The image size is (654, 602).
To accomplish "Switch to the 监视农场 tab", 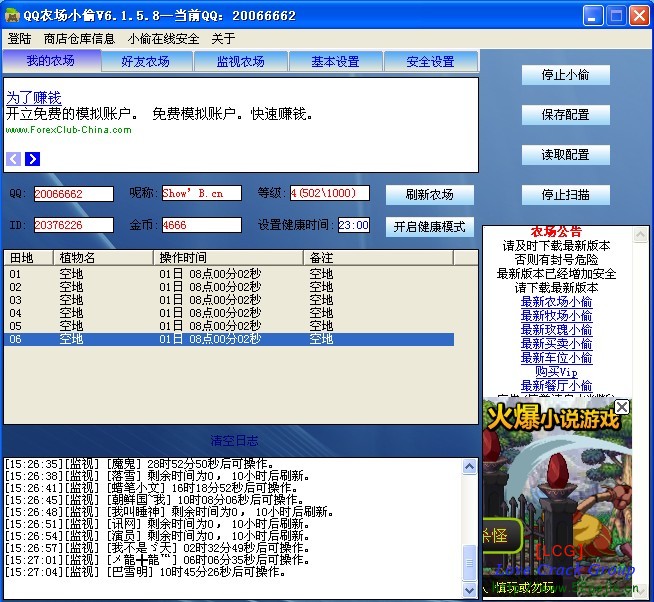I will (241, 62).
